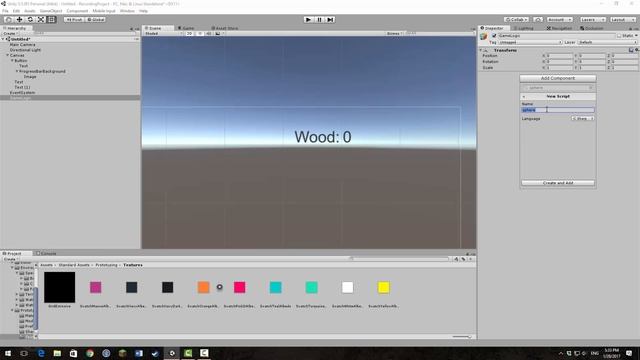Select the Hand tool in the toolbar
The width and height of the screenshot is (640, 360).
coord(8,20)
